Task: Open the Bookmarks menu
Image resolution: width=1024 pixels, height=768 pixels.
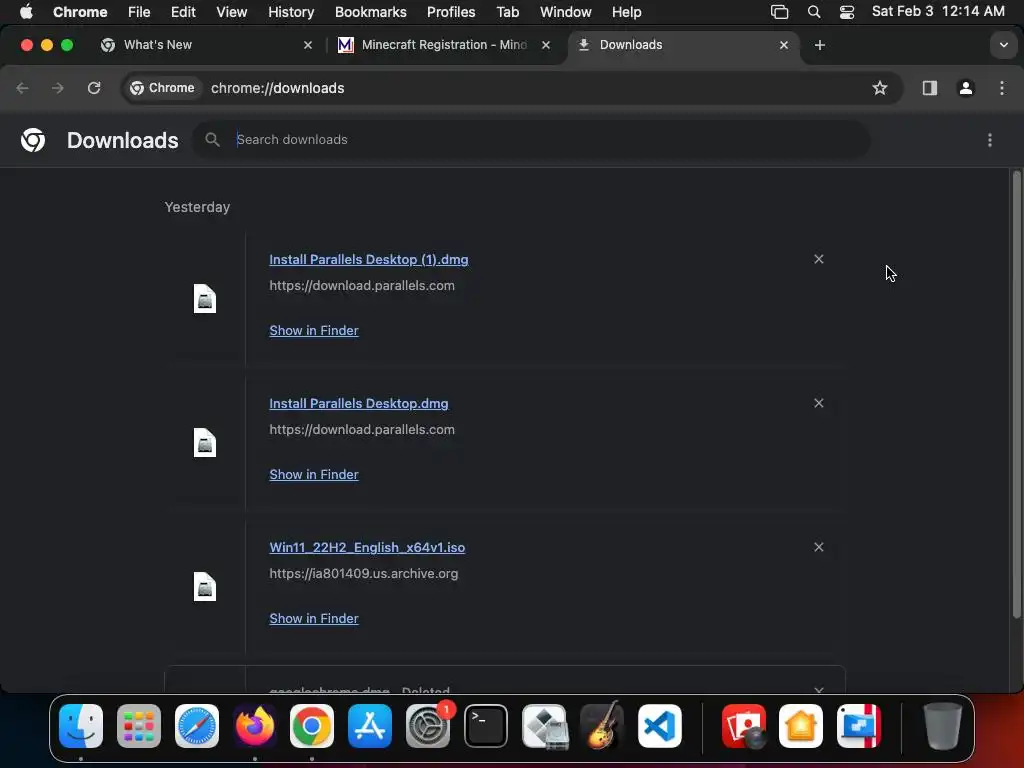Action: click(370, 12)
